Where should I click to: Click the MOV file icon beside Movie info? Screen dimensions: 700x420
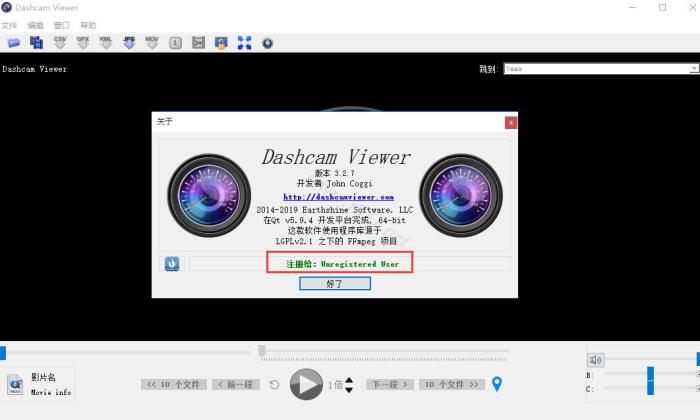(x=15, y=385)
